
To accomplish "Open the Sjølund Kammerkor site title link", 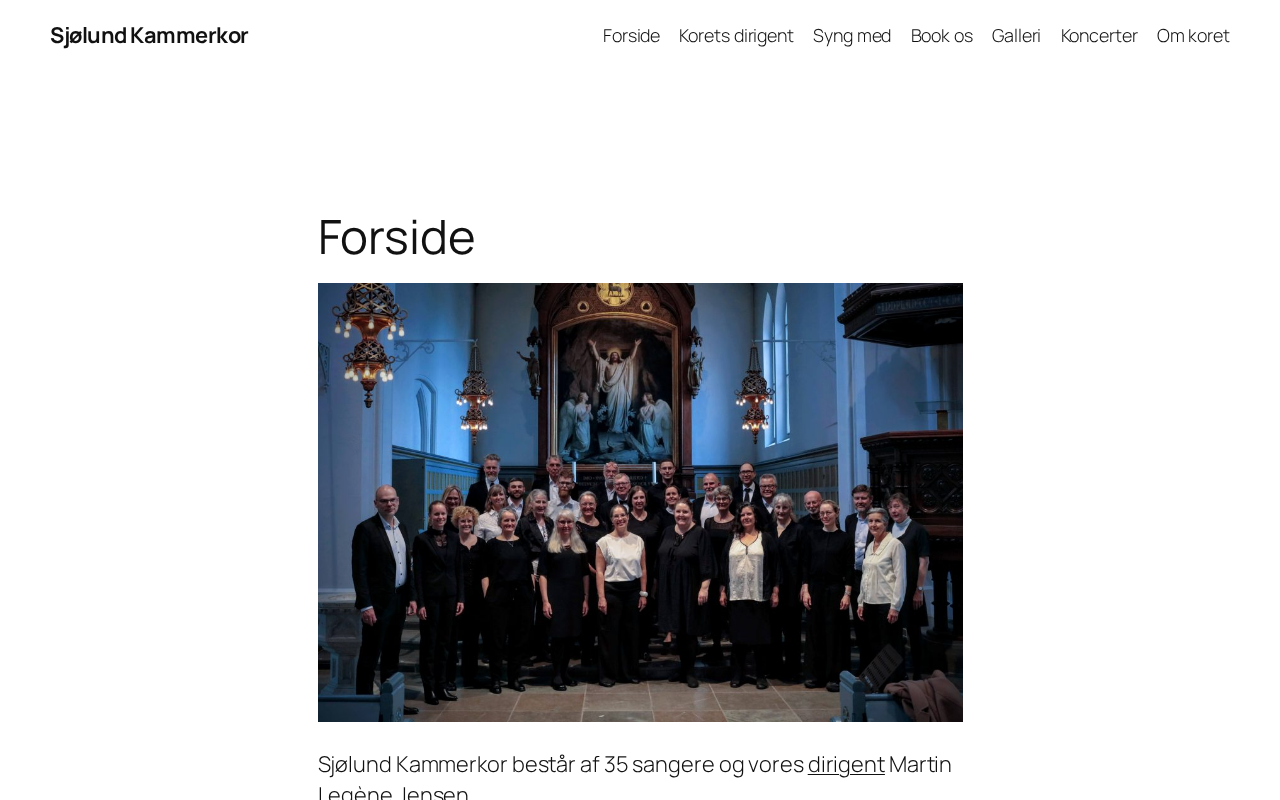I will (149, 35).
